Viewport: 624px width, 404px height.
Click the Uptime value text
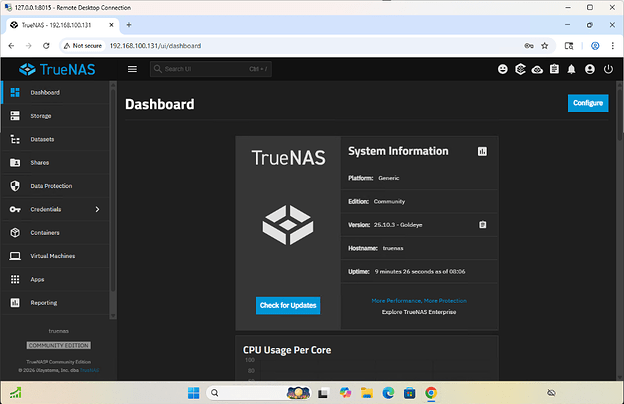pyautogui.click(x=420, y=271)
